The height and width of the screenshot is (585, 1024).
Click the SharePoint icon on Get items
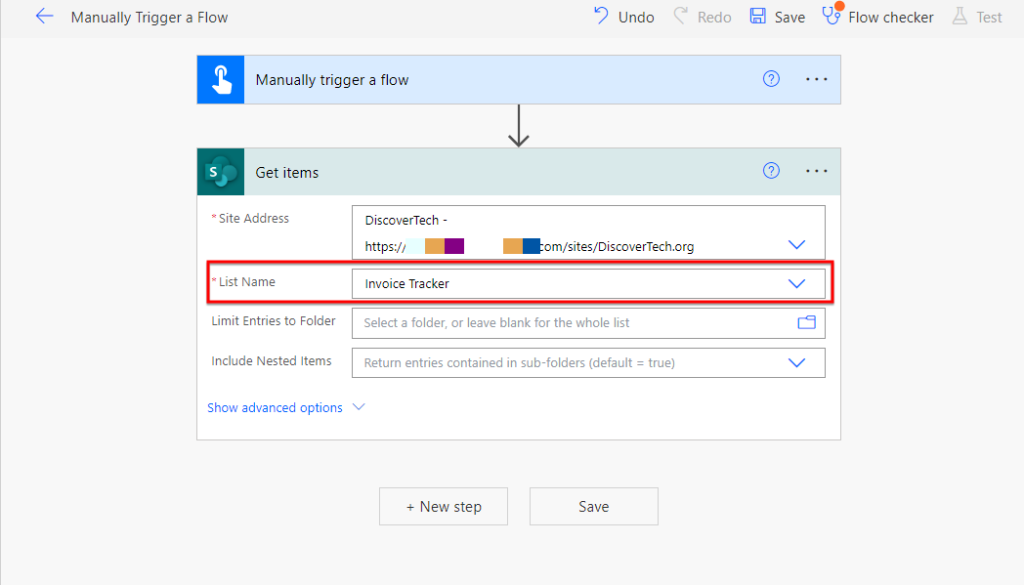(x=221, y=172)
